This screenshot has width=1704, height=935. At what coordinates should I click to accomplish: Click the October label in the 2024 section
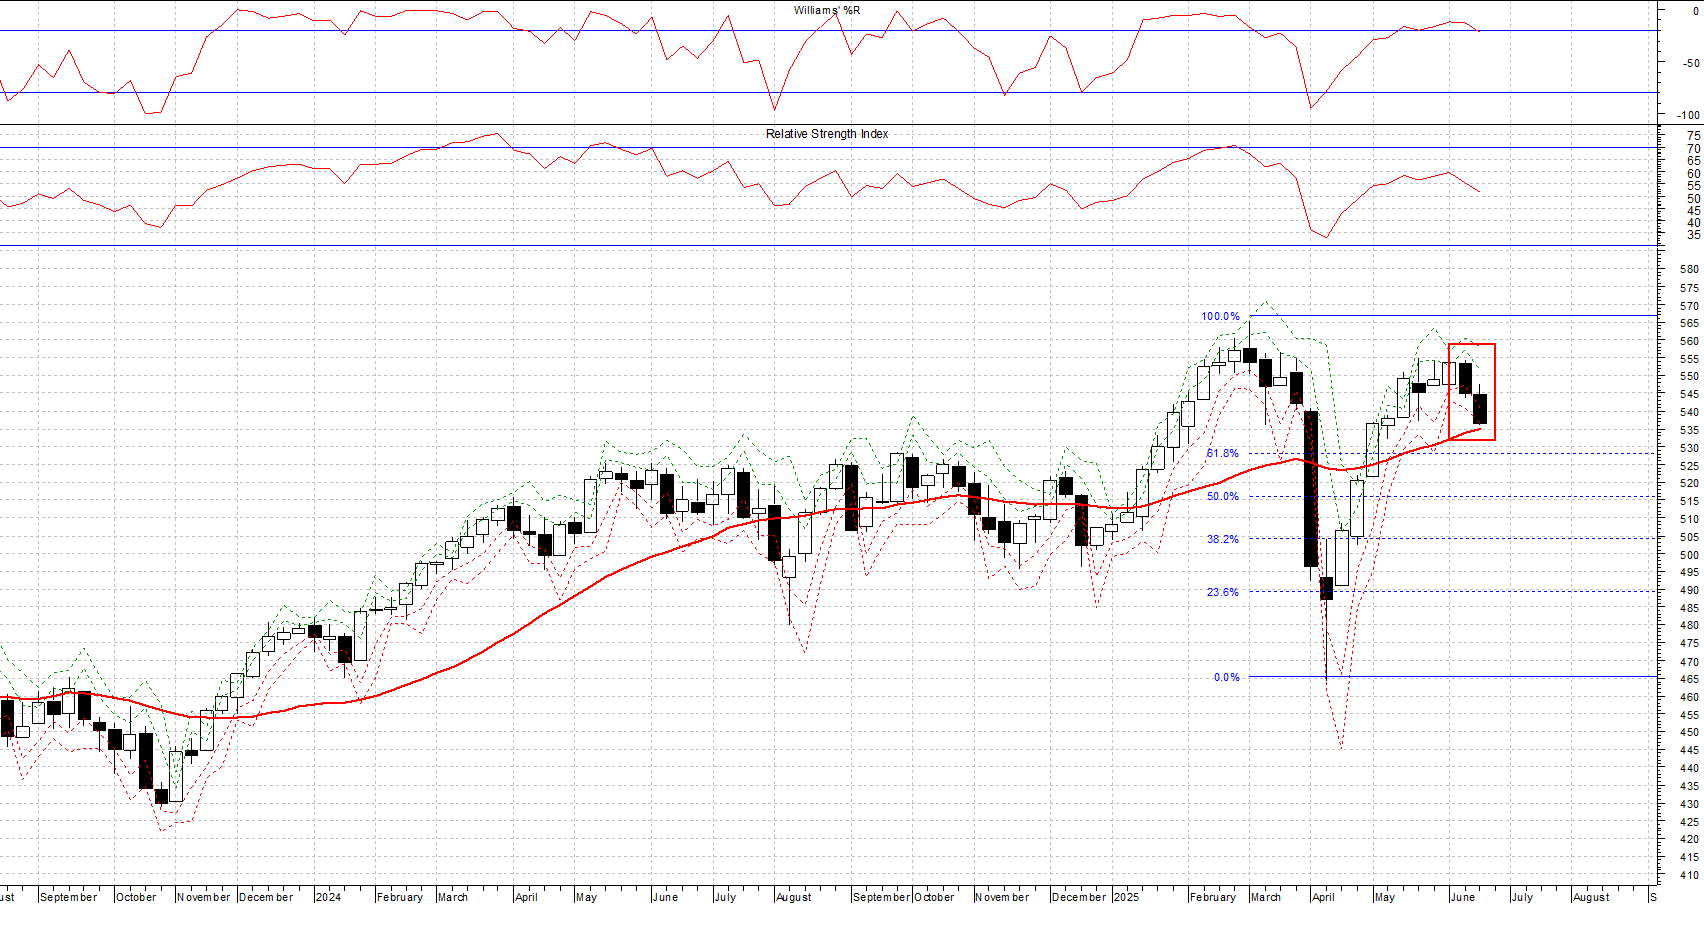[935, 897]
